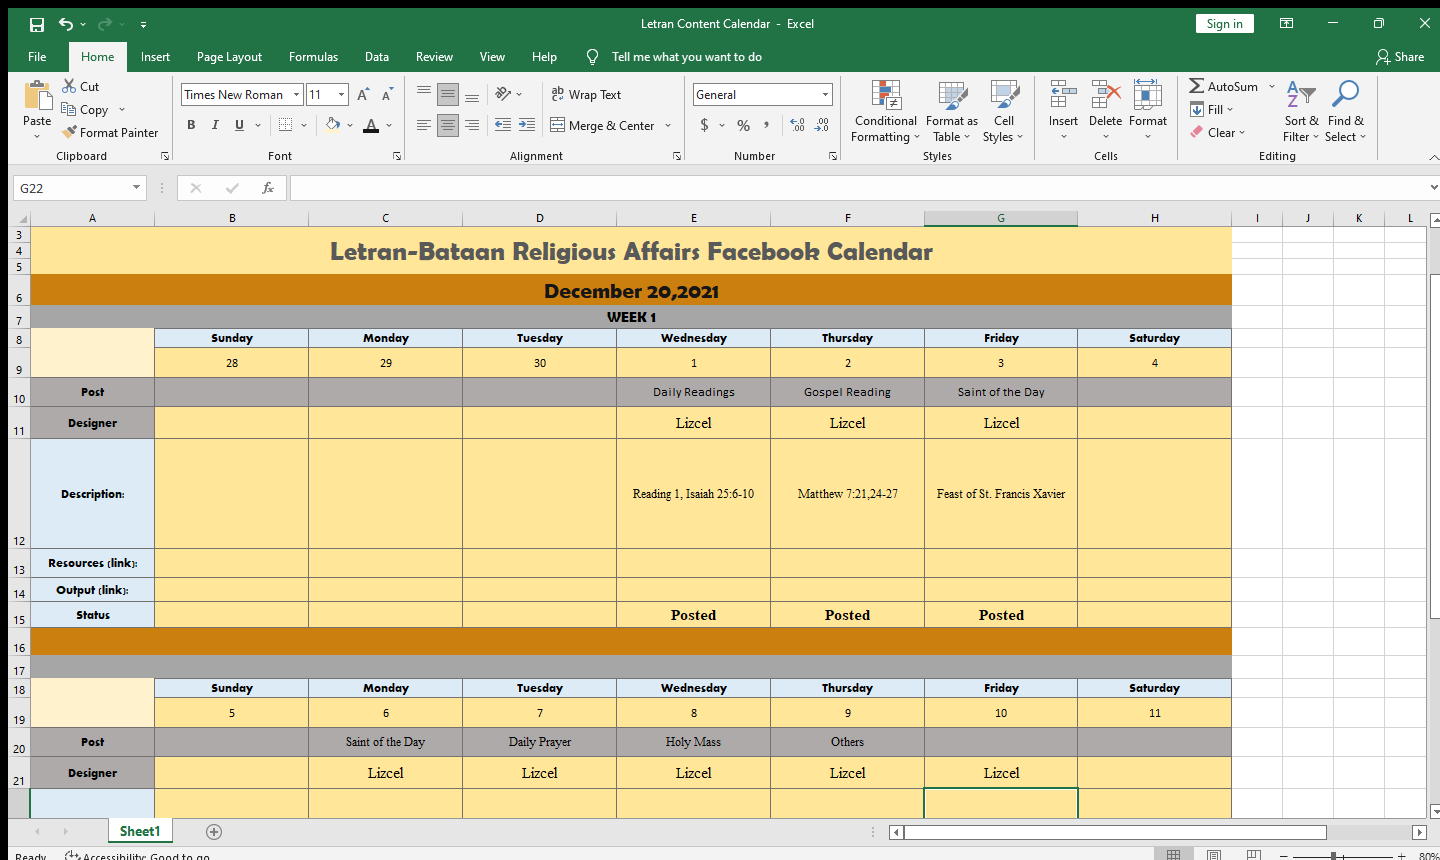Open the General number format dropdown
This screenshot has height=860, width=1440.
pos(825,95)
